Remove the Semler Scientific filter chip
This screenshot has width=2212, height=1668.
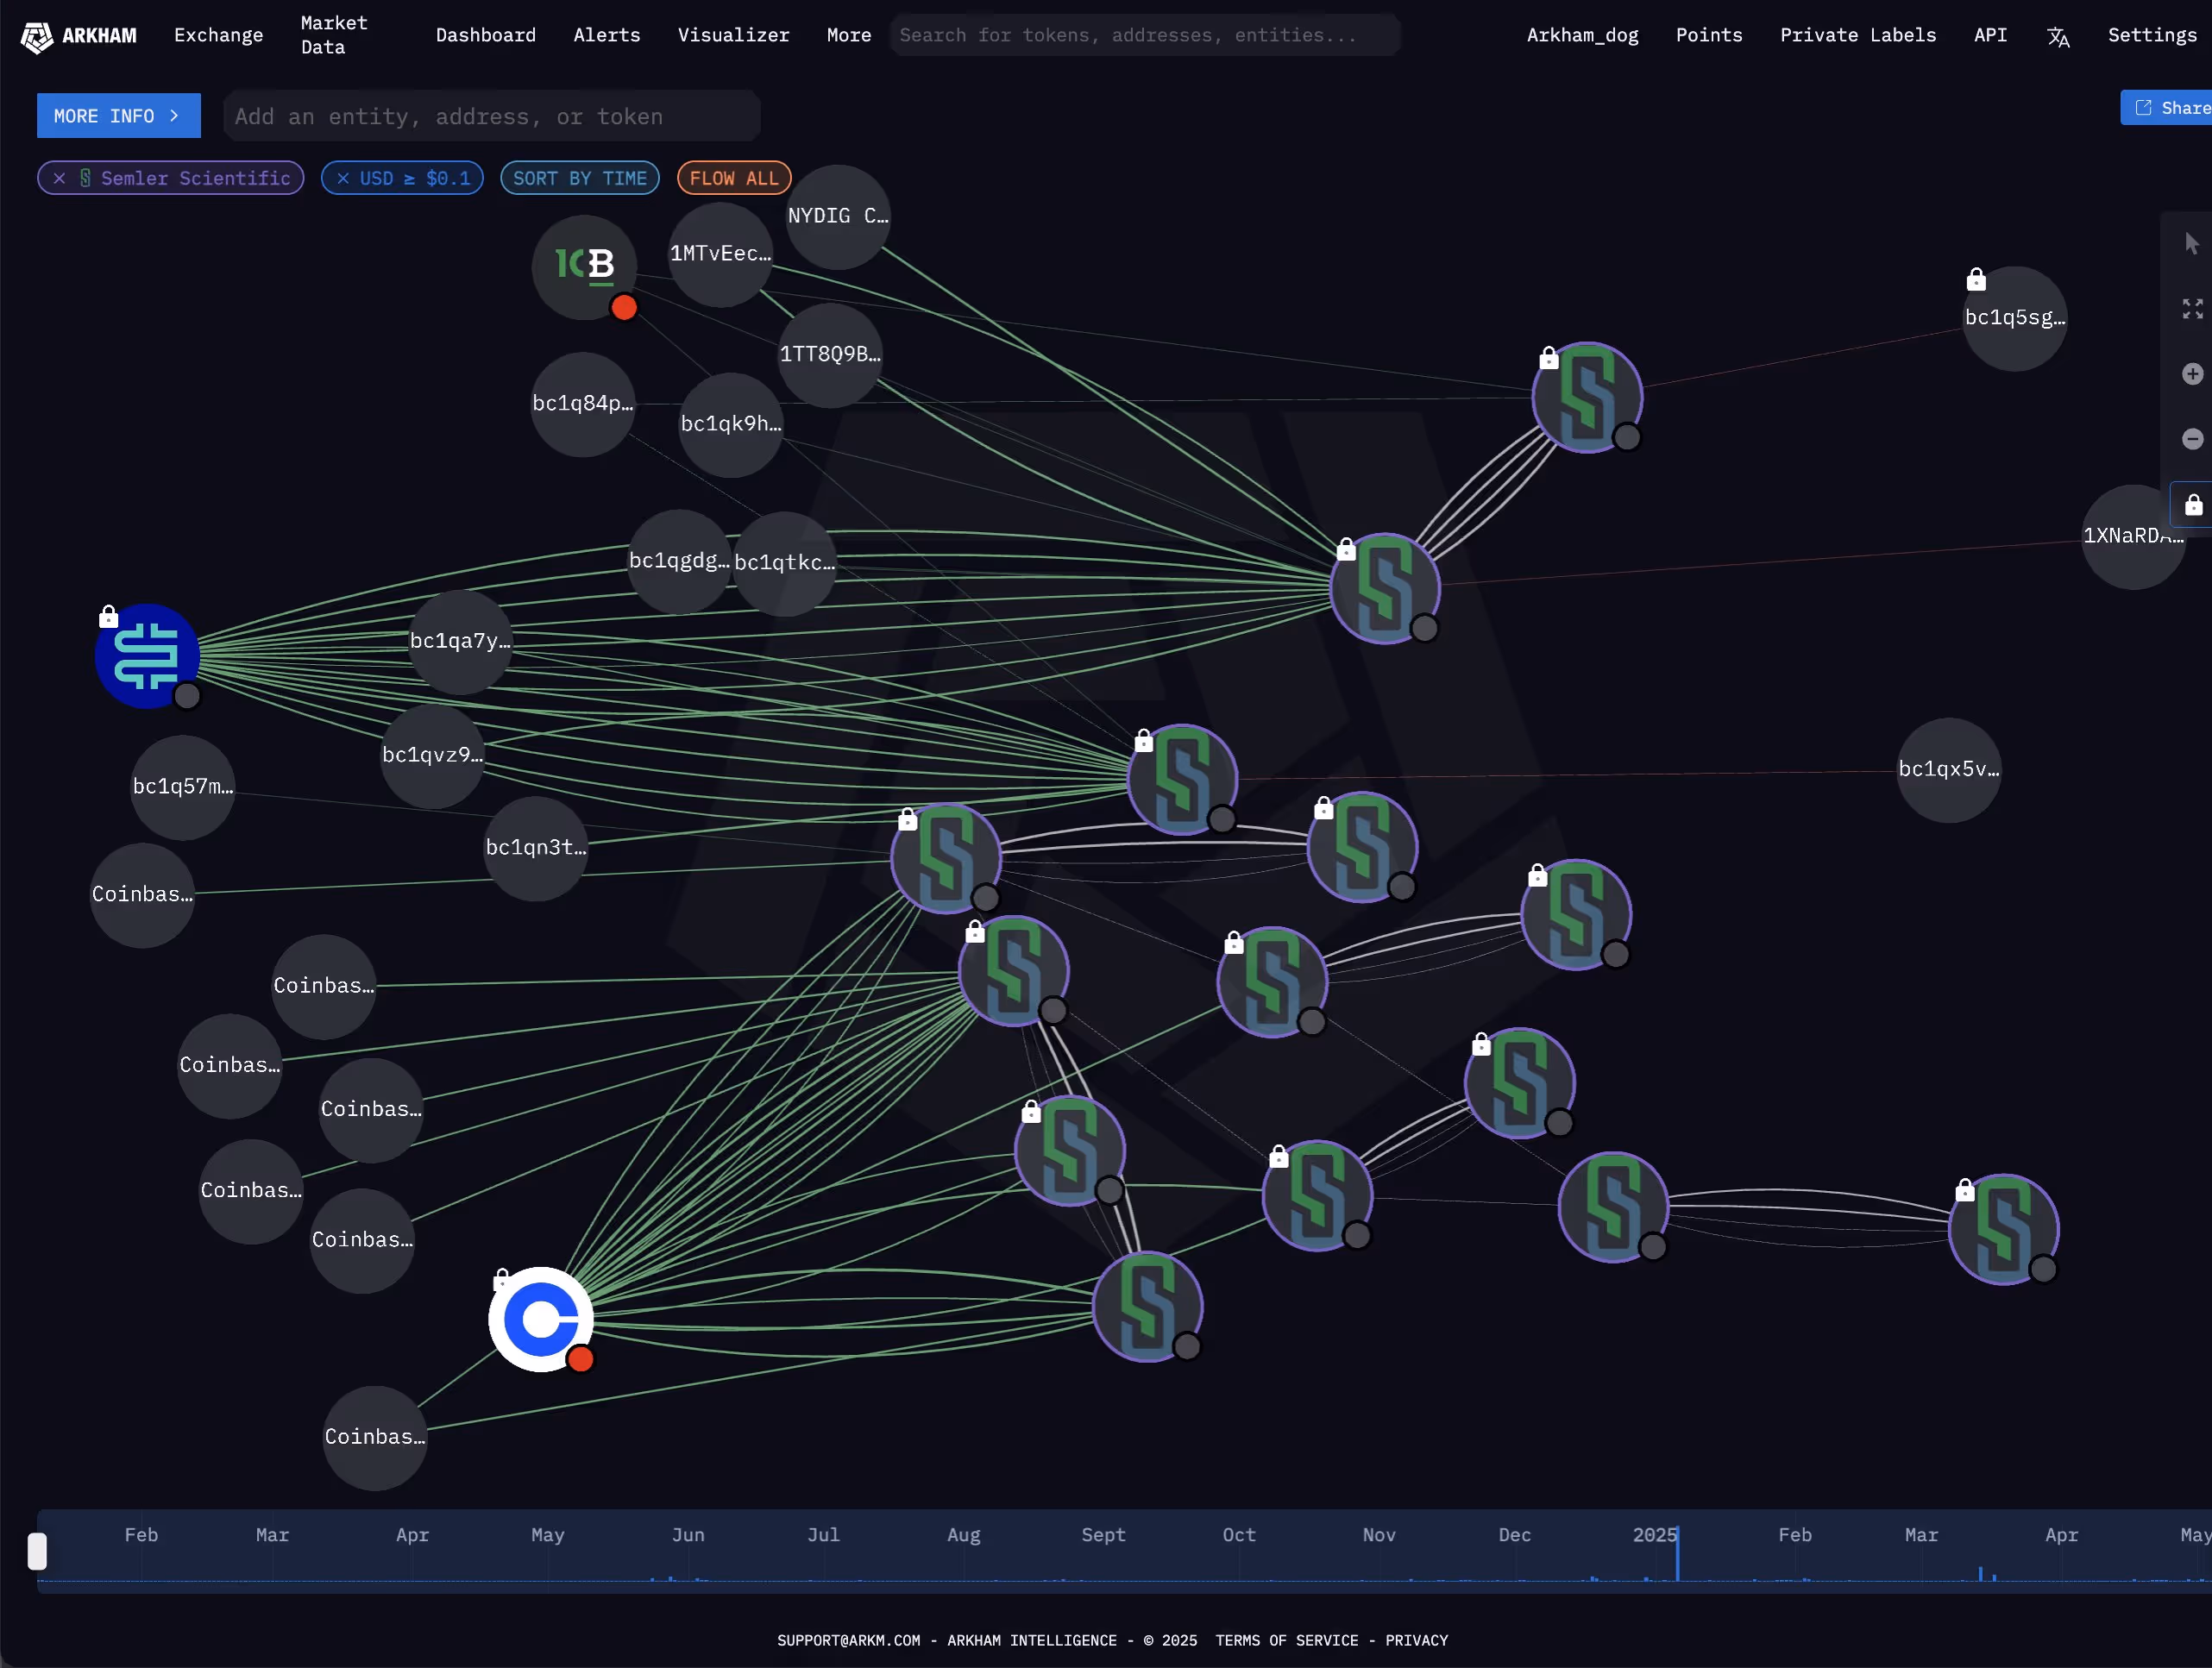tap(60, 178)
